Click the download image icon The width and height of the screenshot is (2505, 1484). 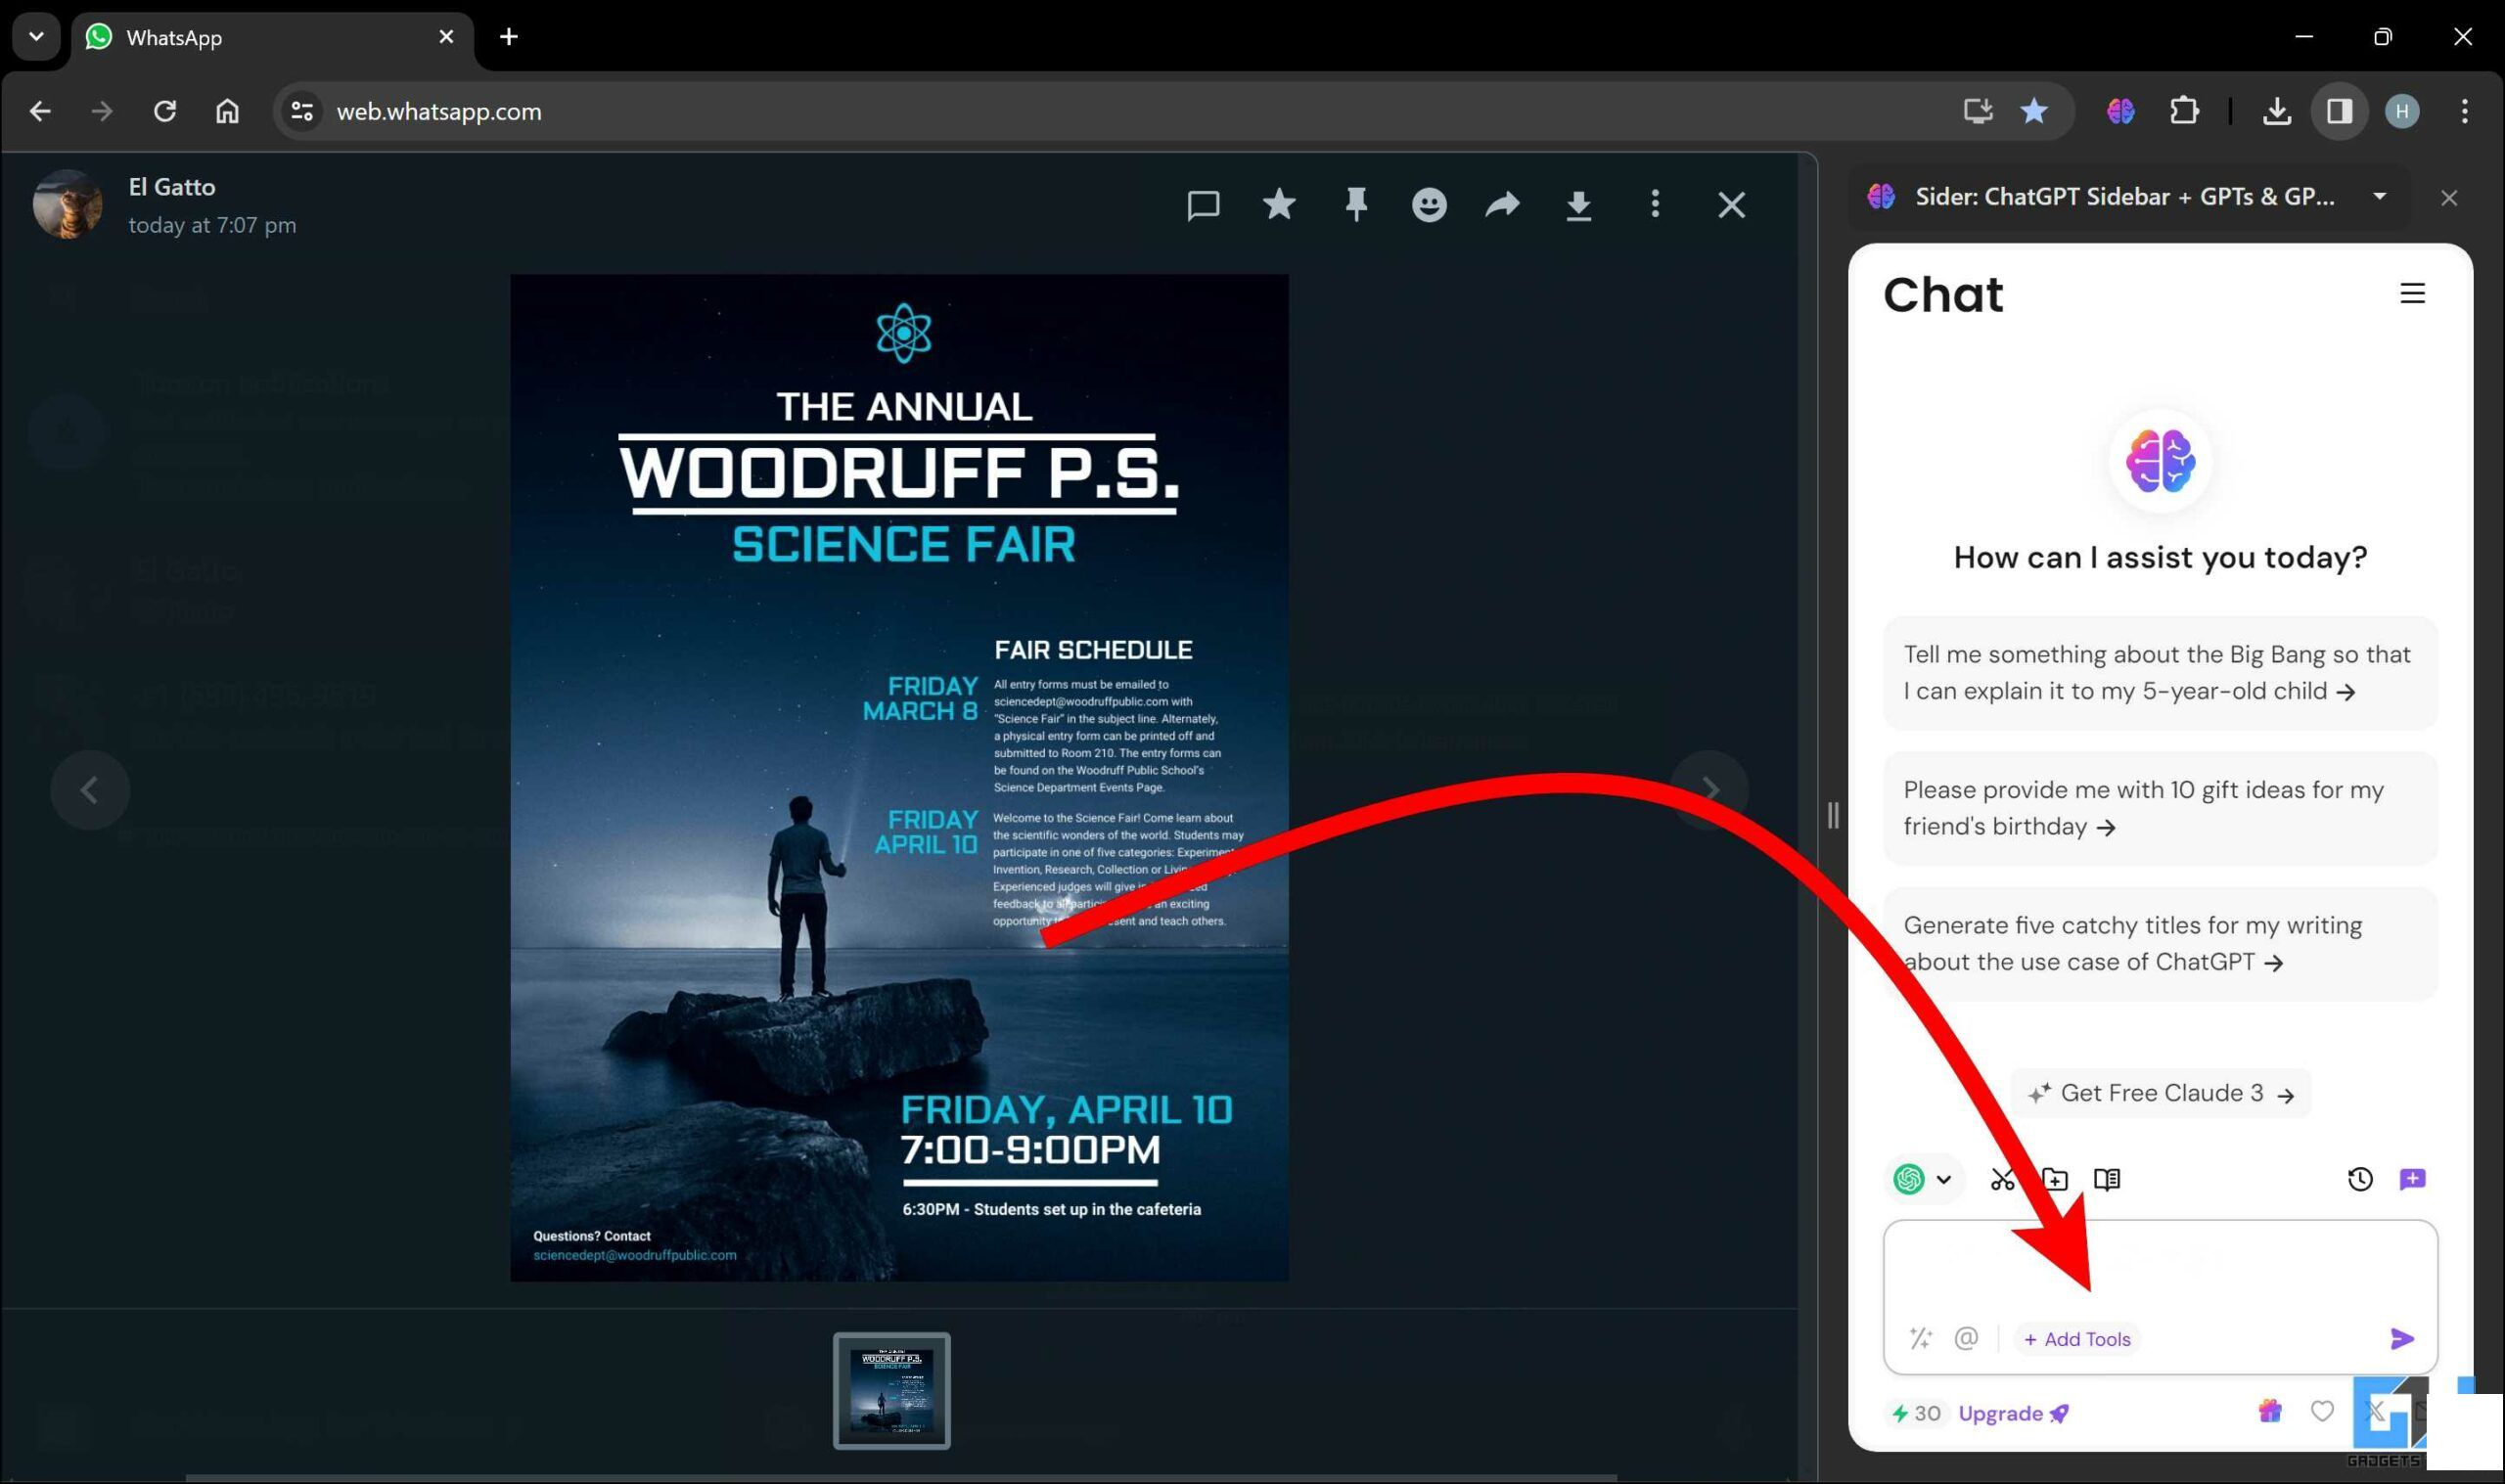click(x=1577, y=204)
